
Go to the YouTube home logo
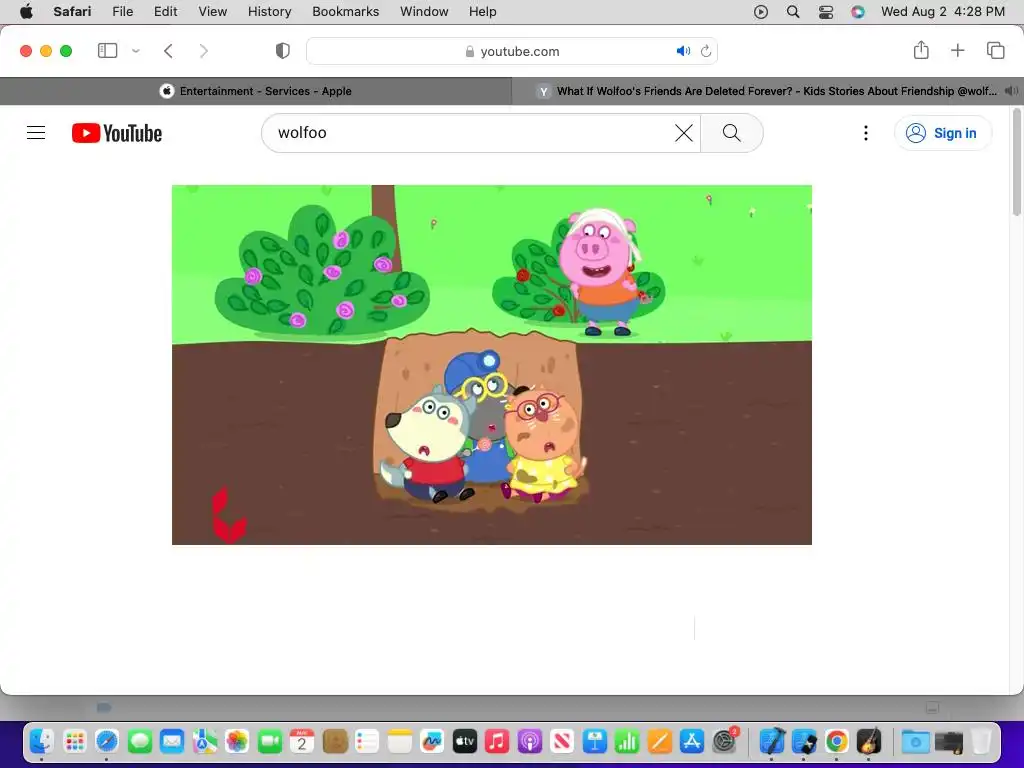point(117,133)
